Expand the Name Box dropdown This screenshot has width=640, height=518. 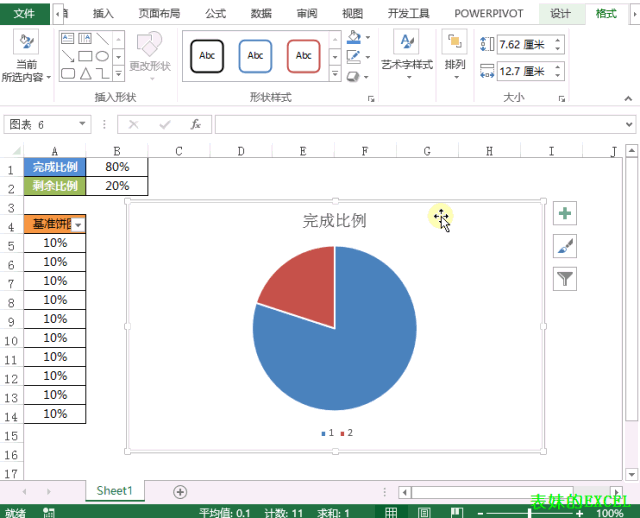click(82, 124)
